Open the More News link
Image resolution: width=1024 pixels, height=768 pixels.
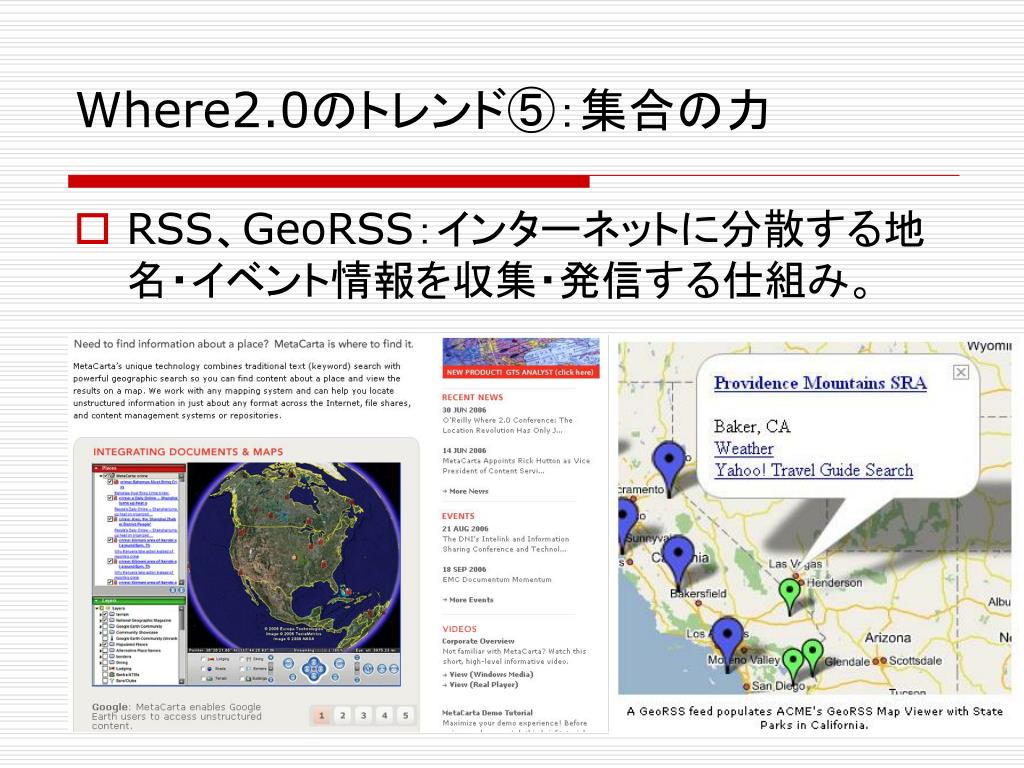(466, 491)
